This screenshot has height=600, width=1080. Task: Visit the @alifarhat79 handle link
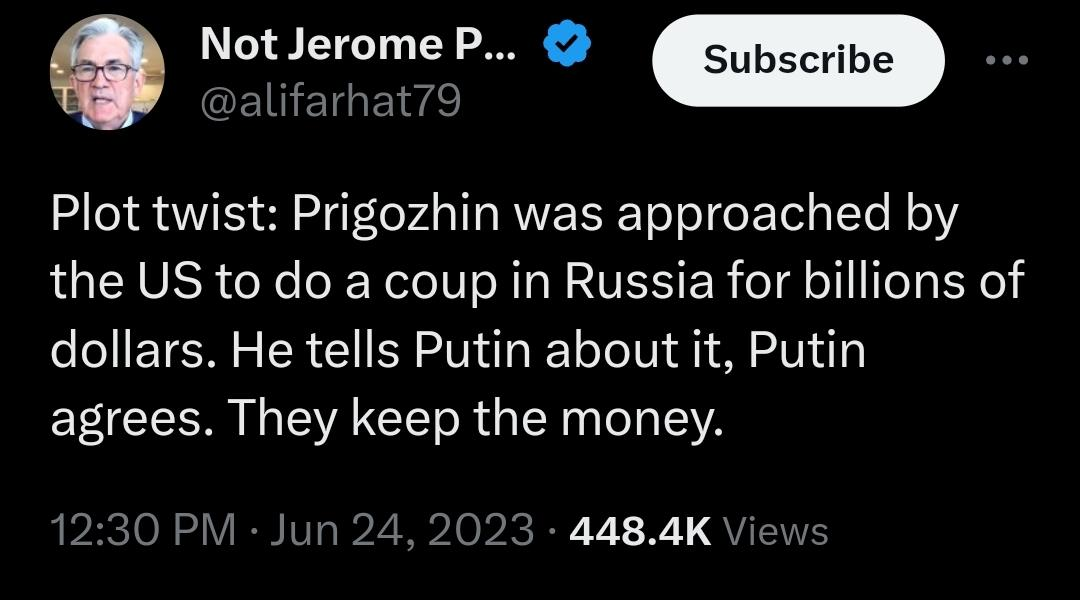(x=331, y=101)
